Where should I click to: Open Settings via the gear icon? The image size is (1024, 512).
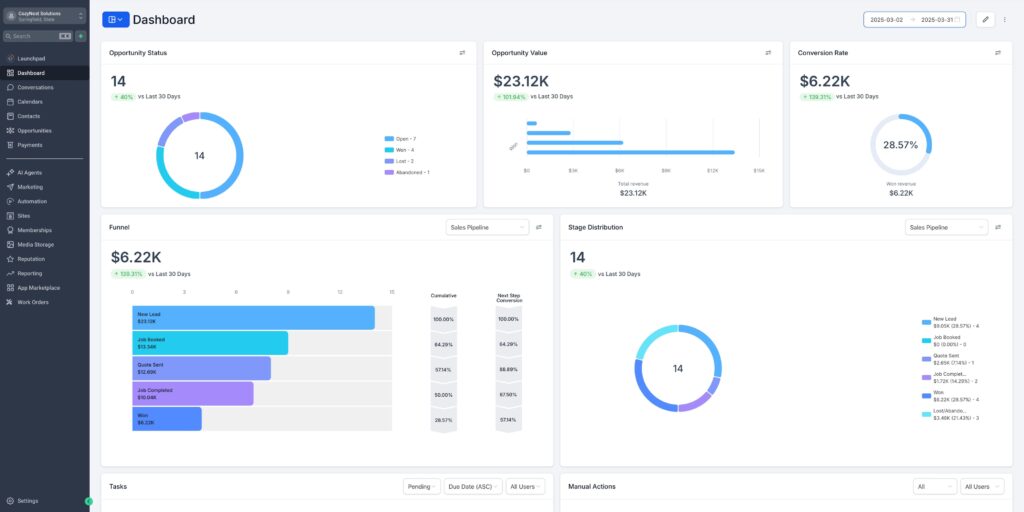[10, 500]
